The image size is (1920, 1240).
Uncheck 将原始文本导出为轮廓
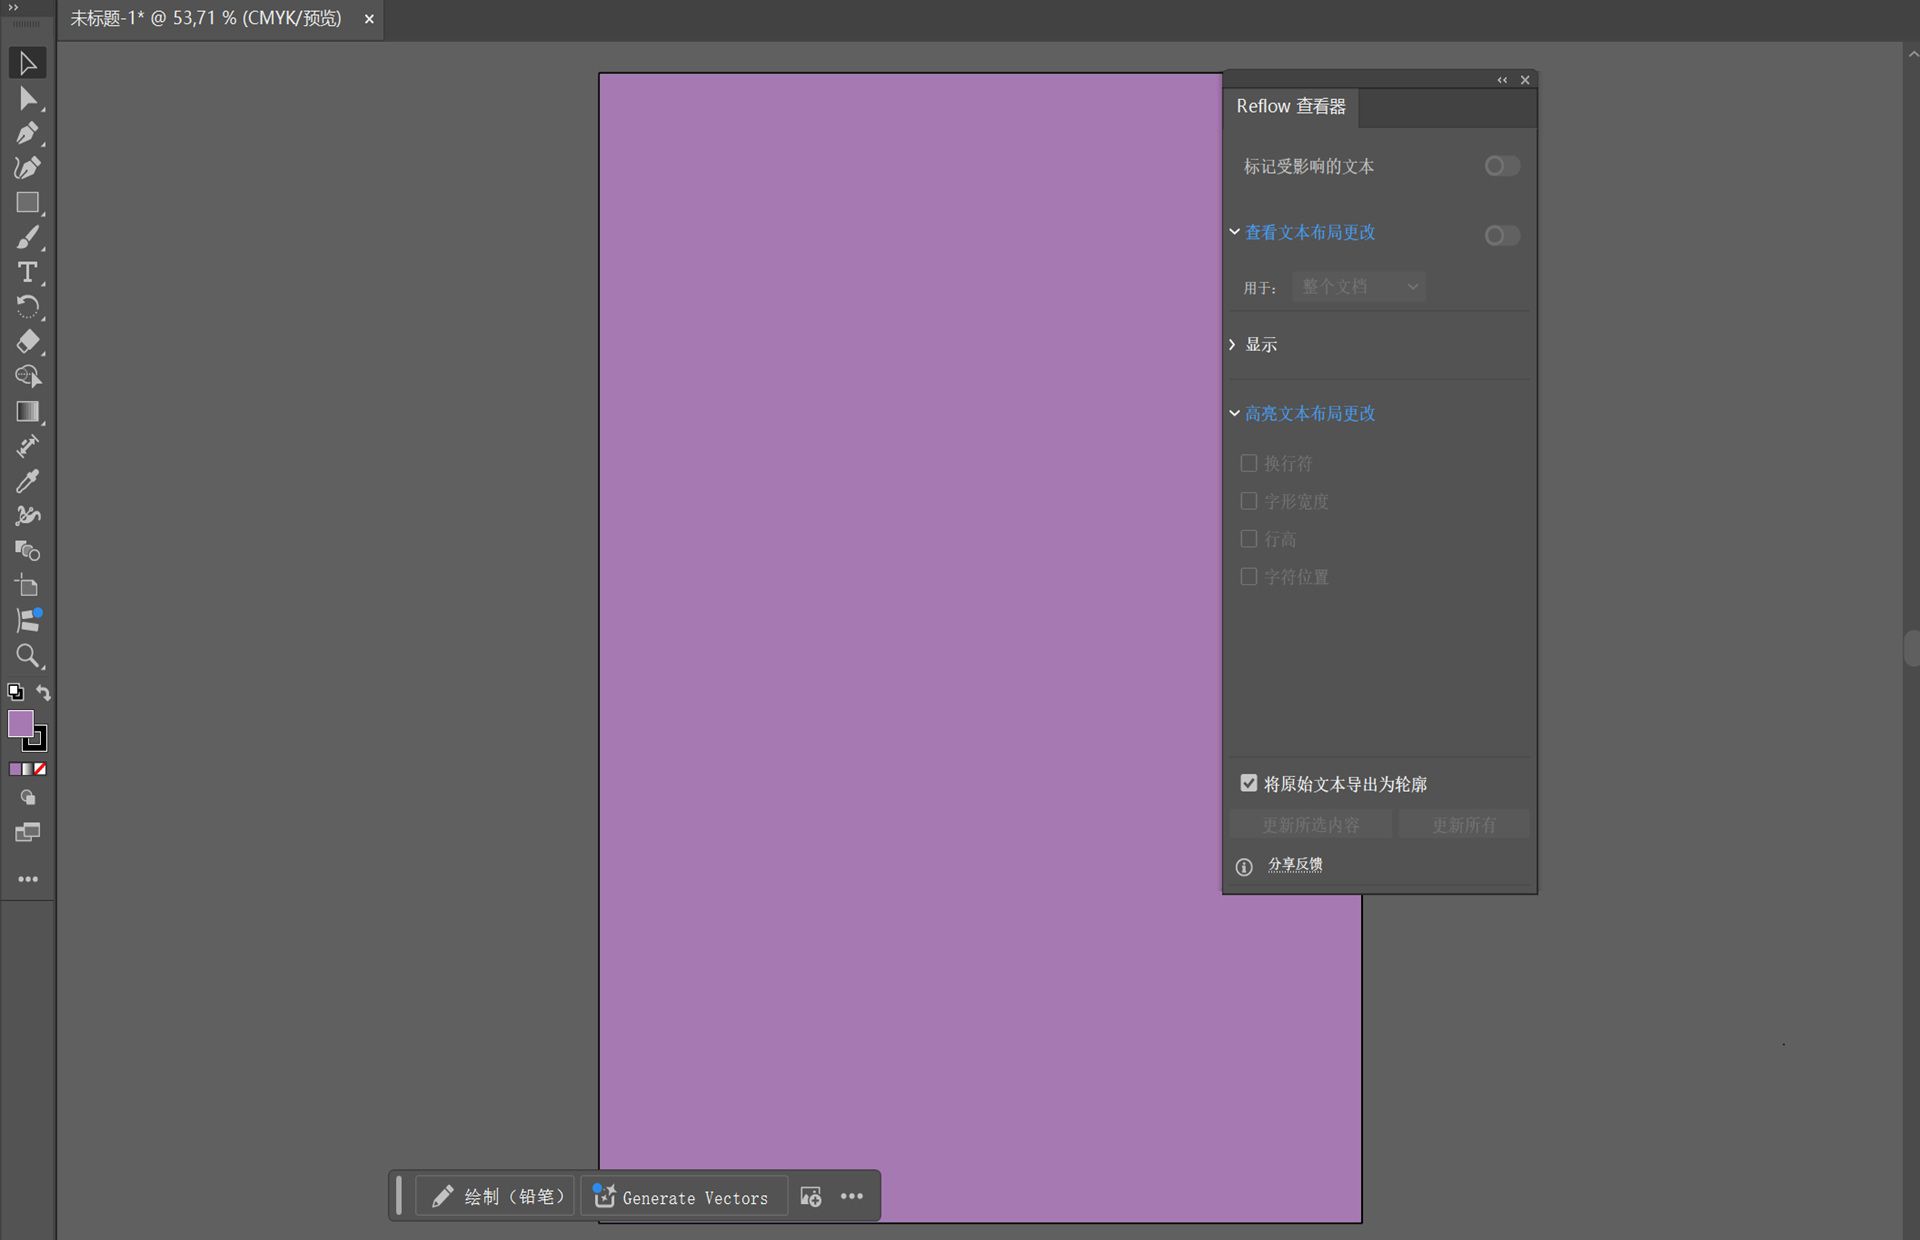[1248, 783]
